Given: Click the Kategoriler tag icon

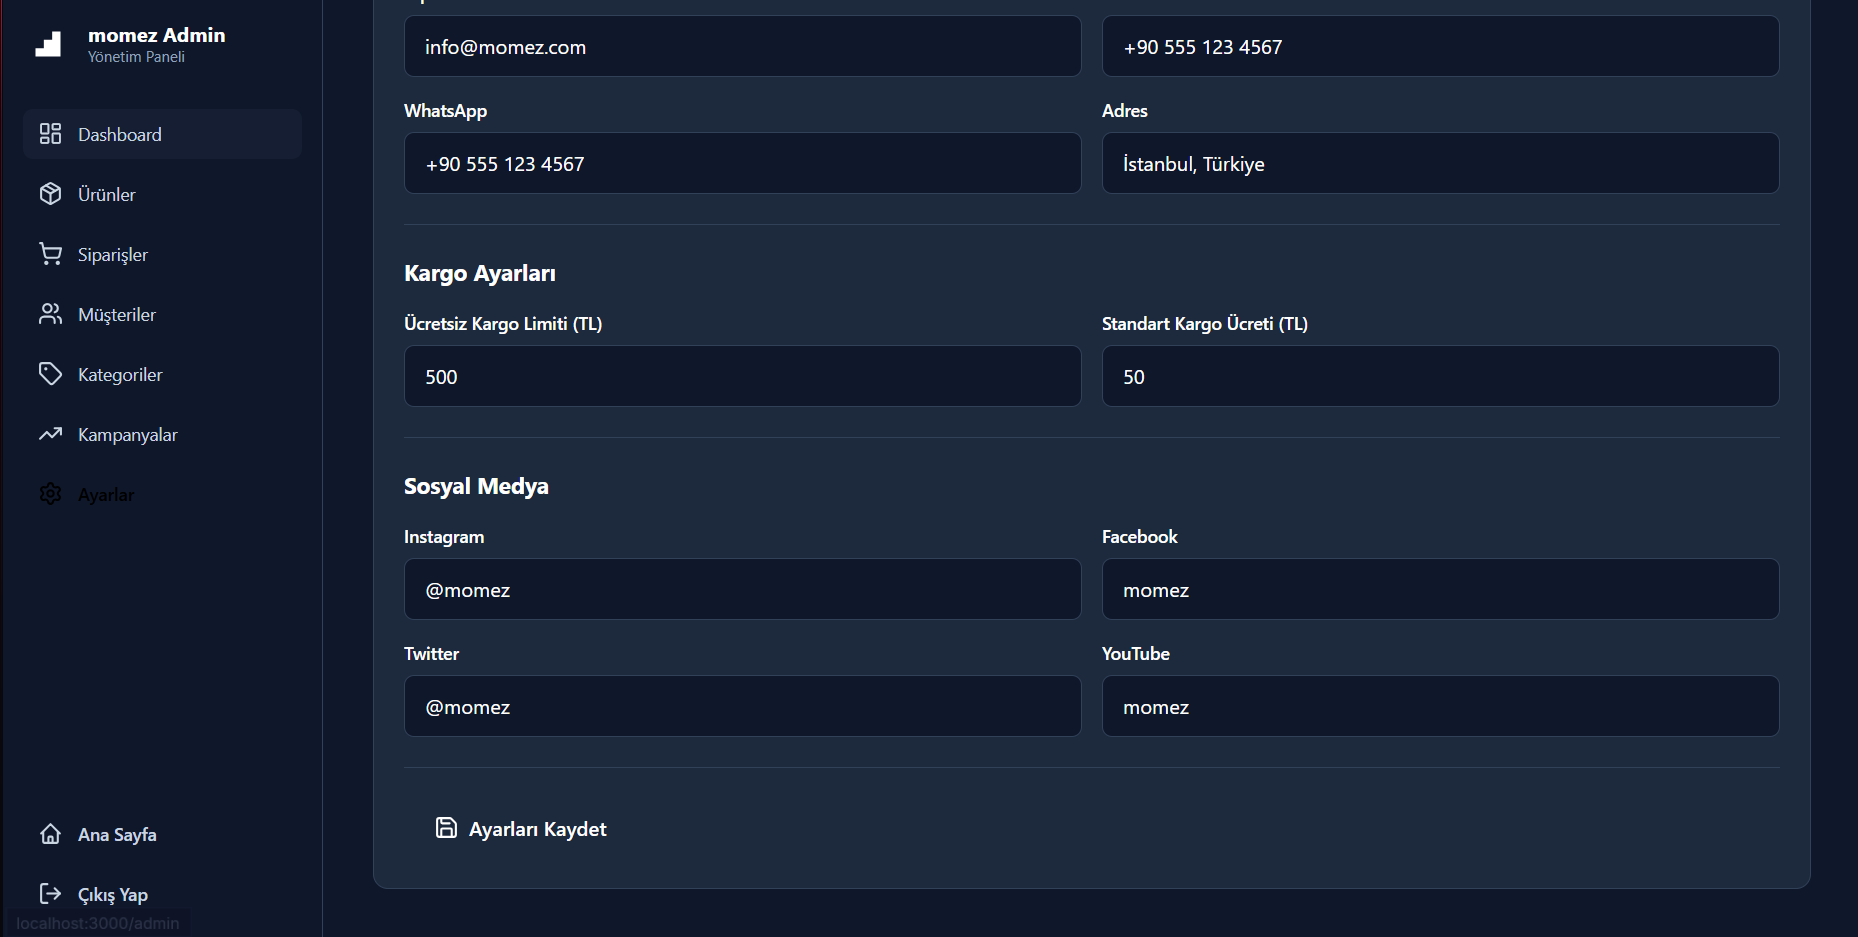Looking at the screenshot, I should pyautogui.click(x=50, y=374).
